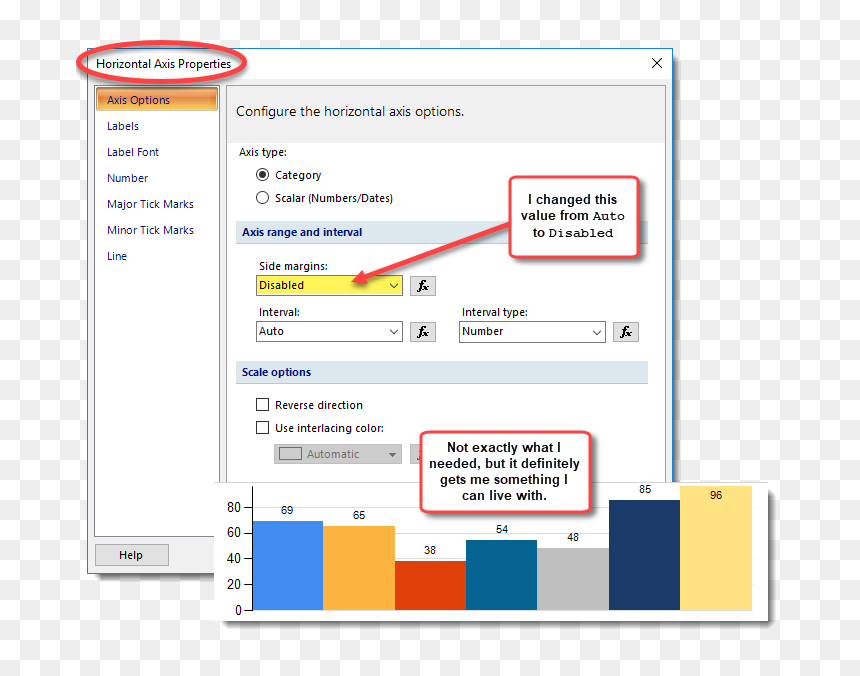
Task: Open the Label Font page
Action: pyautogui.click(x=133, y=152)
